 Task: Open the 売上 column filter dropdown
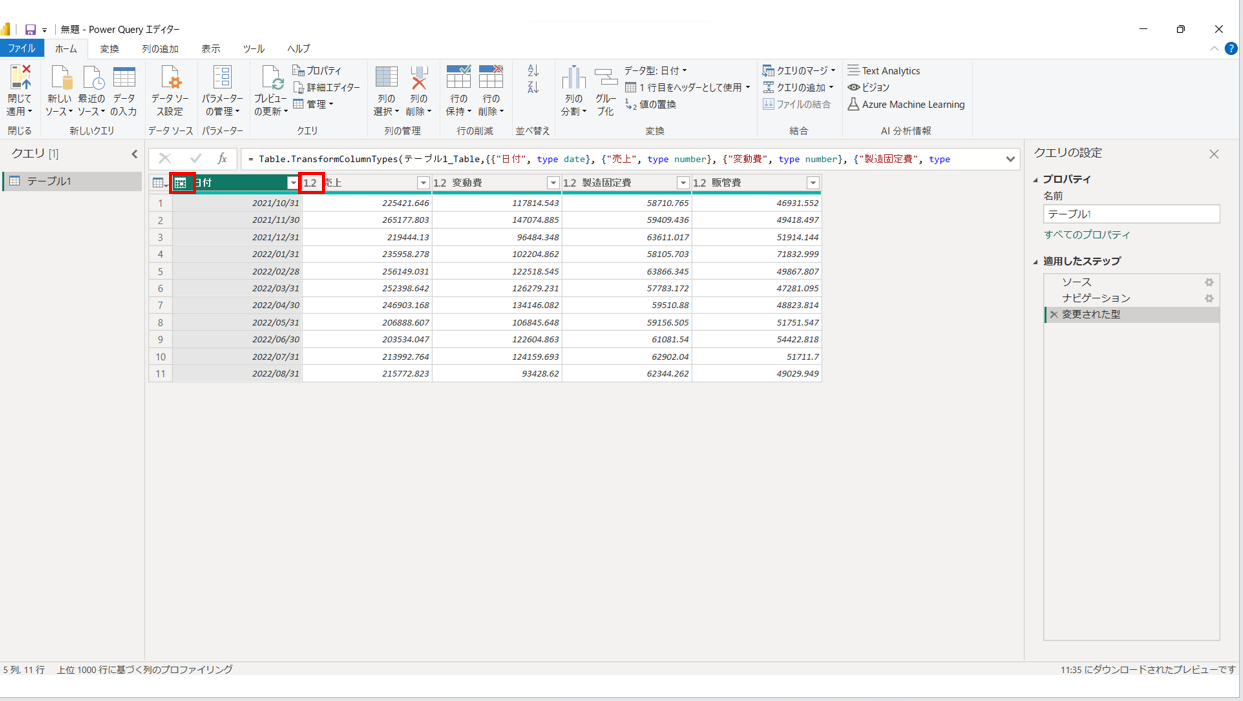click(x=423, y=183)
